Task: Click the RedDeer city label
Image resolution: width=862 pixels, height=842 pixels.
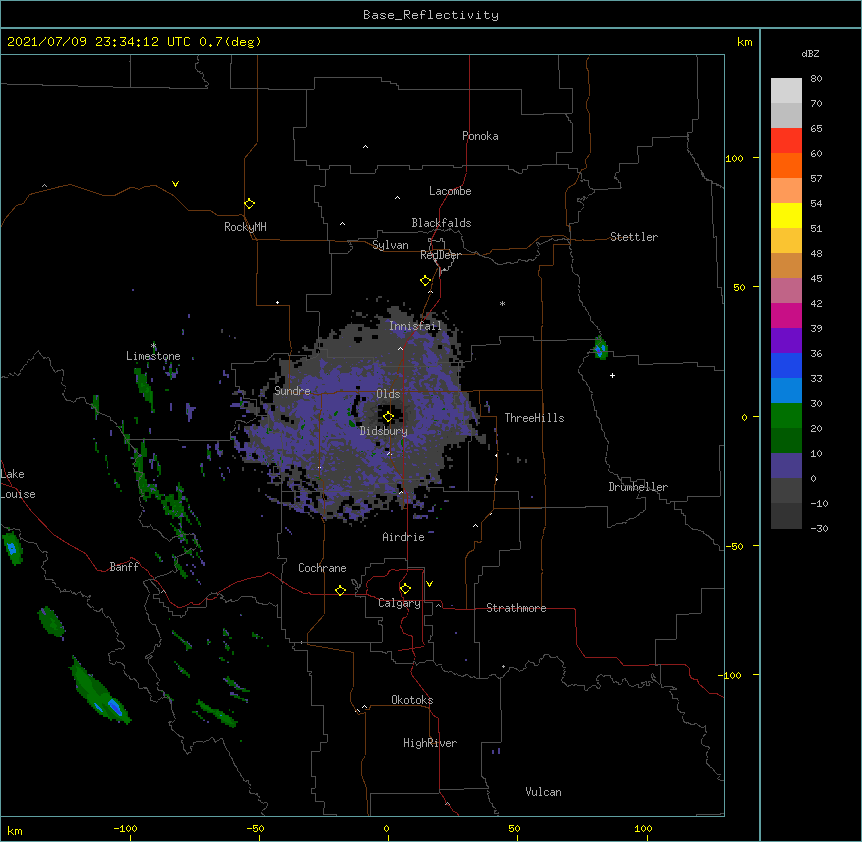Action: point(440,255)
